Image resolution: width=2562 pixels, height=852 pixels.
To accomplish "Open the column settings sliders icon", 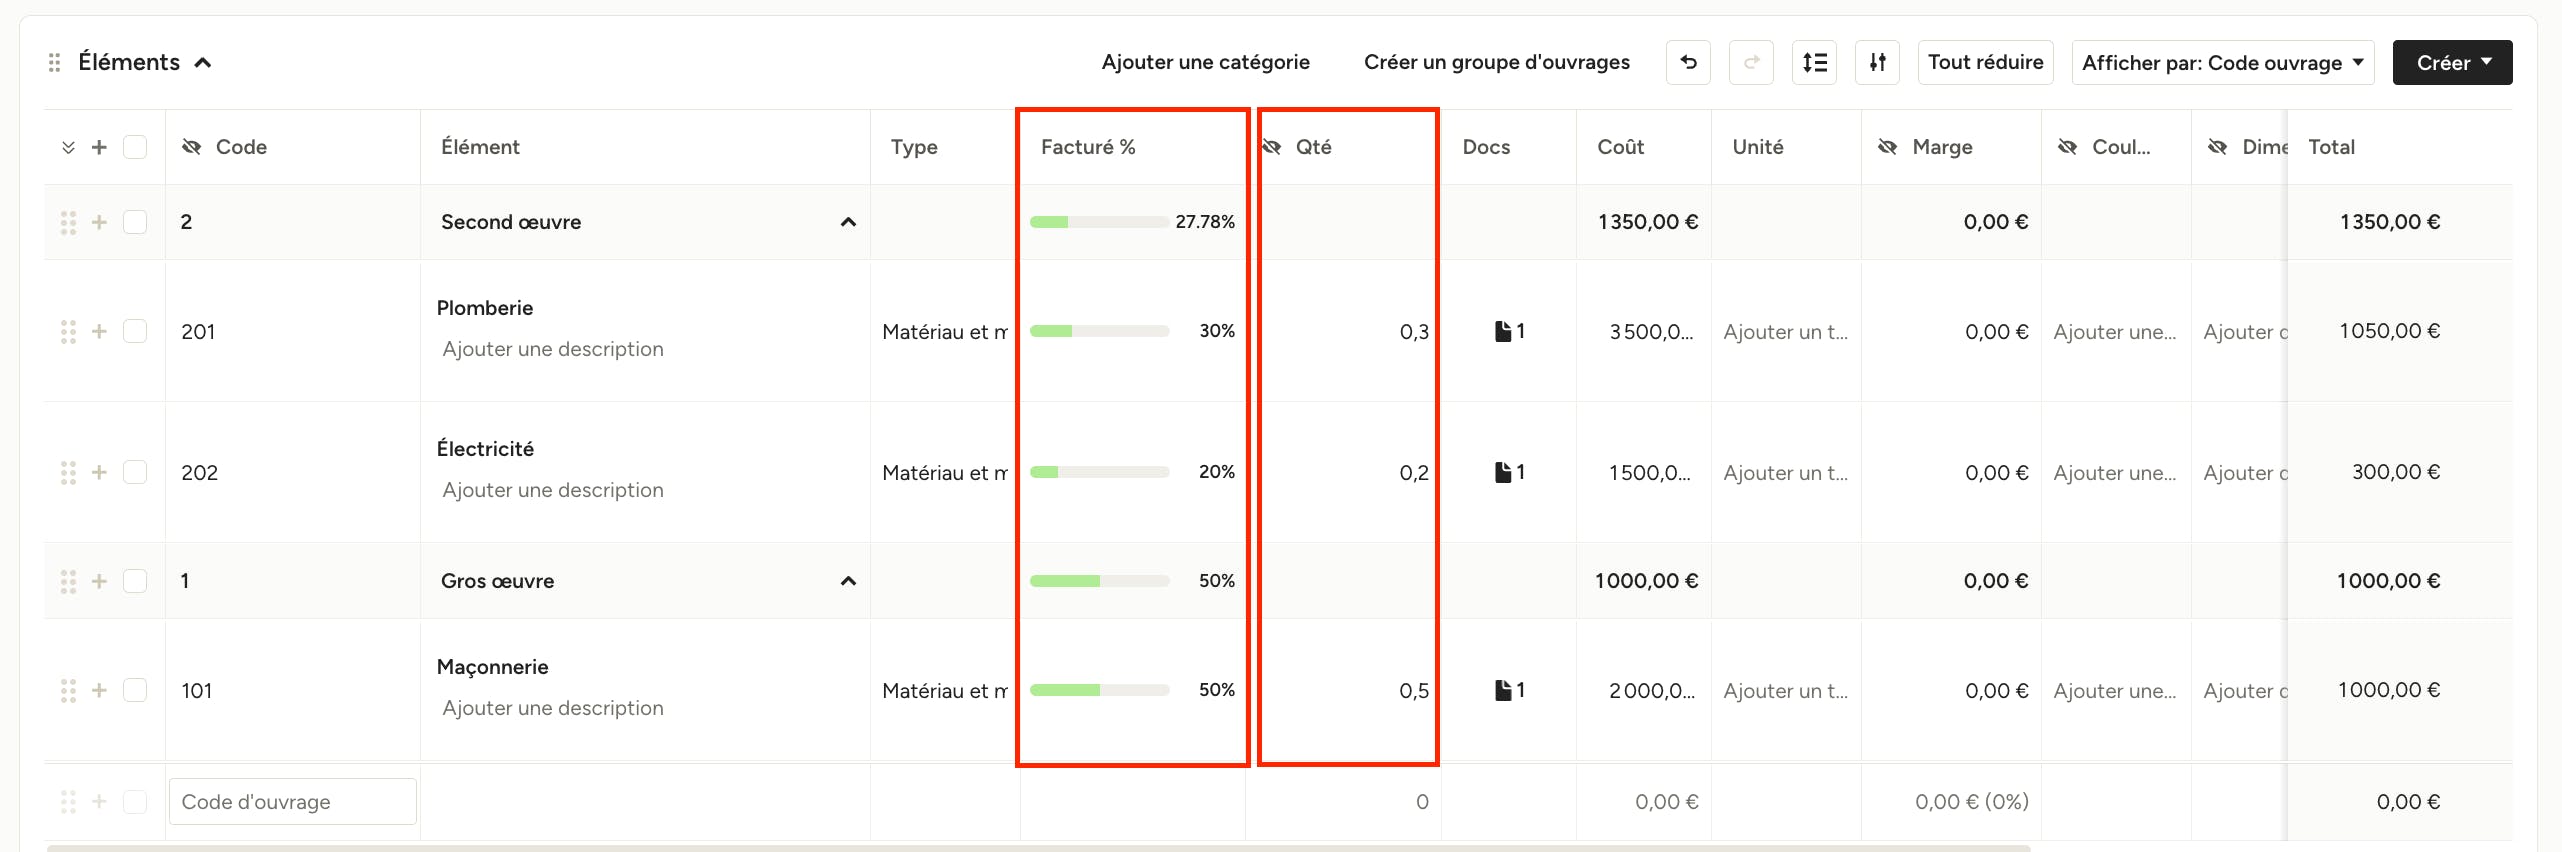I will coord(1877,62).
